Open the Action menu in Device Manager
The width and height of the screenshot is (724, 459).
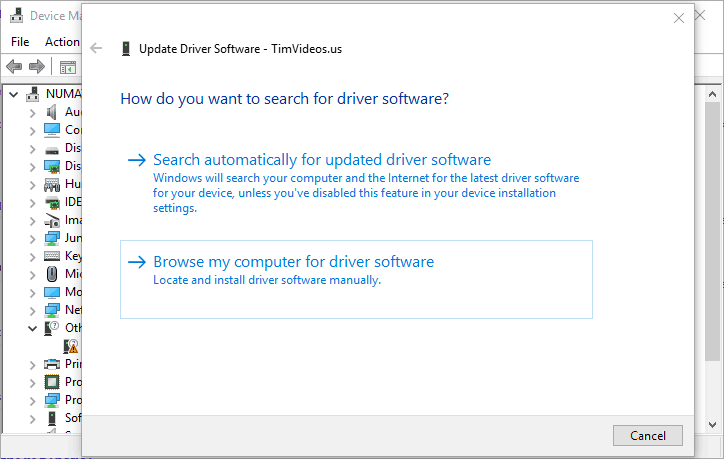coord(62,42)
